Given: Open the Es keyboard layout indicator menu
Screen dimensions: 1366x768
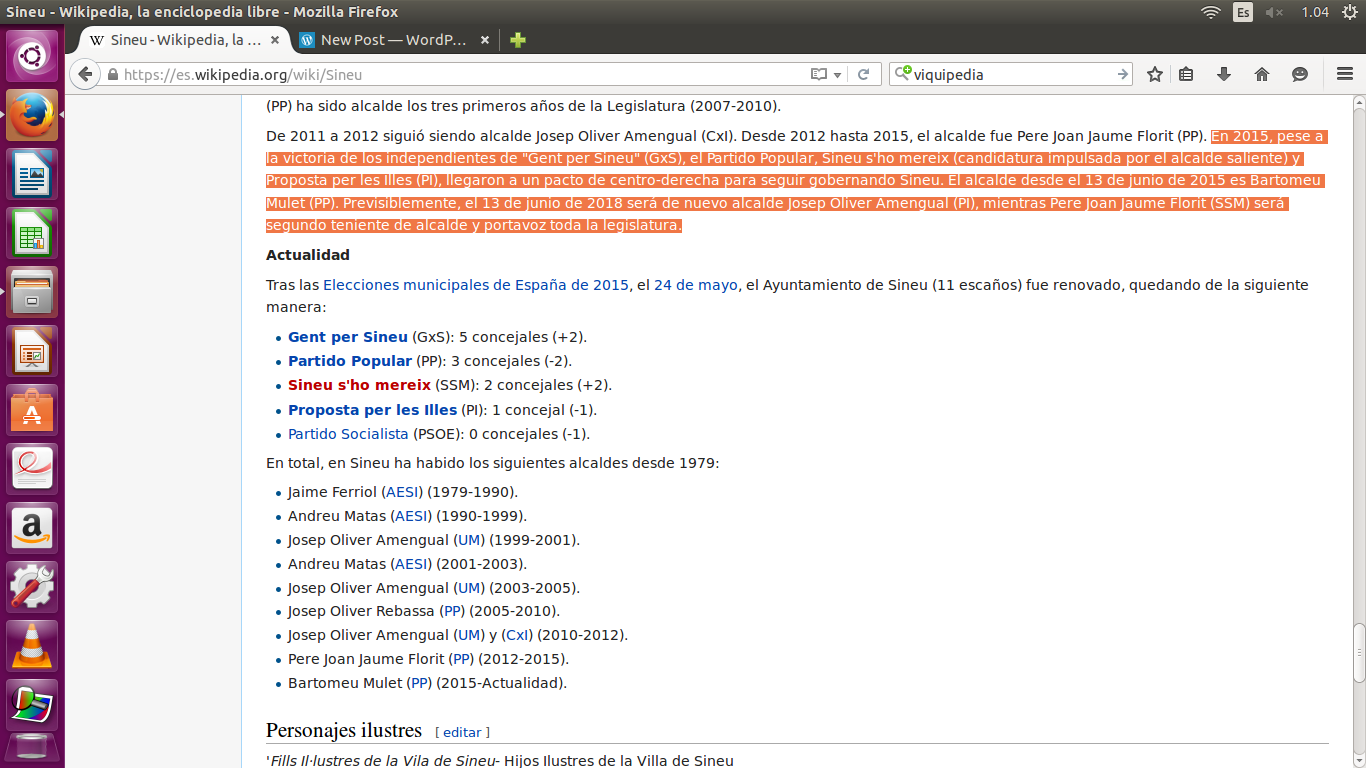Looking at the screenshot, I should (1243, 12).
